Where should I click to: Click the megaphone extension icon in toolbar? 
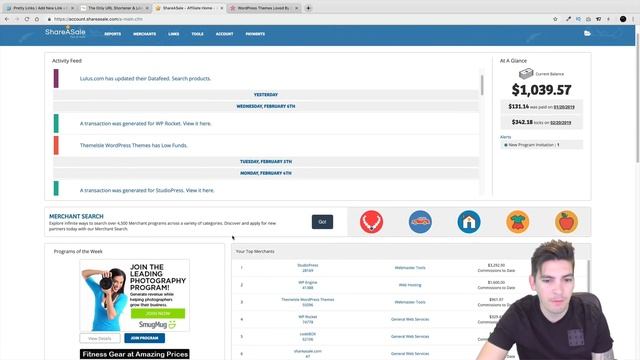click(598, 19)
